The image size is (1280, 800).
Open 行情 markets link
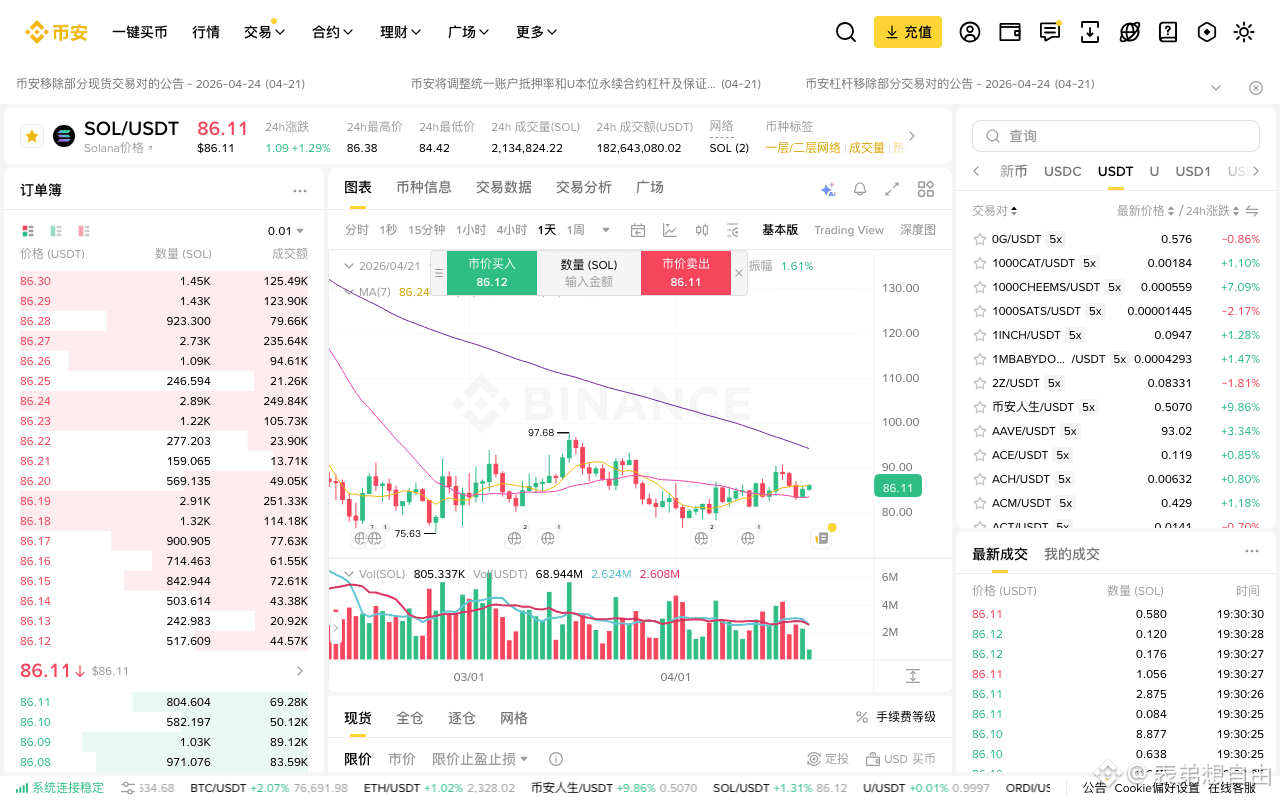click(206, 32)
